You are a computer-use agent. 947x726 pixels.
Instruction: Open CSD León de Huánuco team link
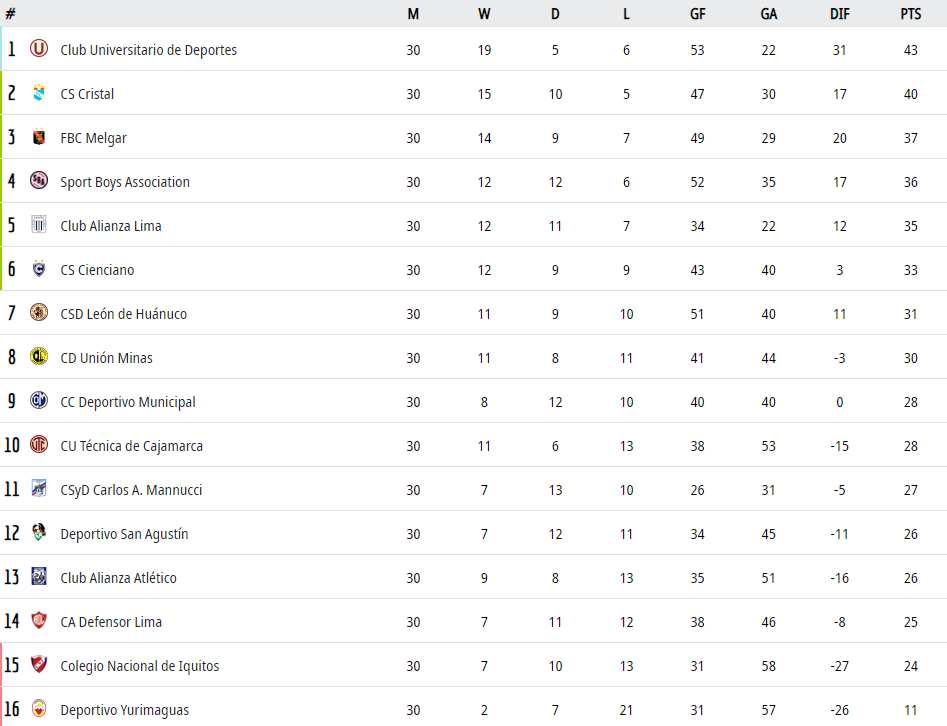coord(124,314)
